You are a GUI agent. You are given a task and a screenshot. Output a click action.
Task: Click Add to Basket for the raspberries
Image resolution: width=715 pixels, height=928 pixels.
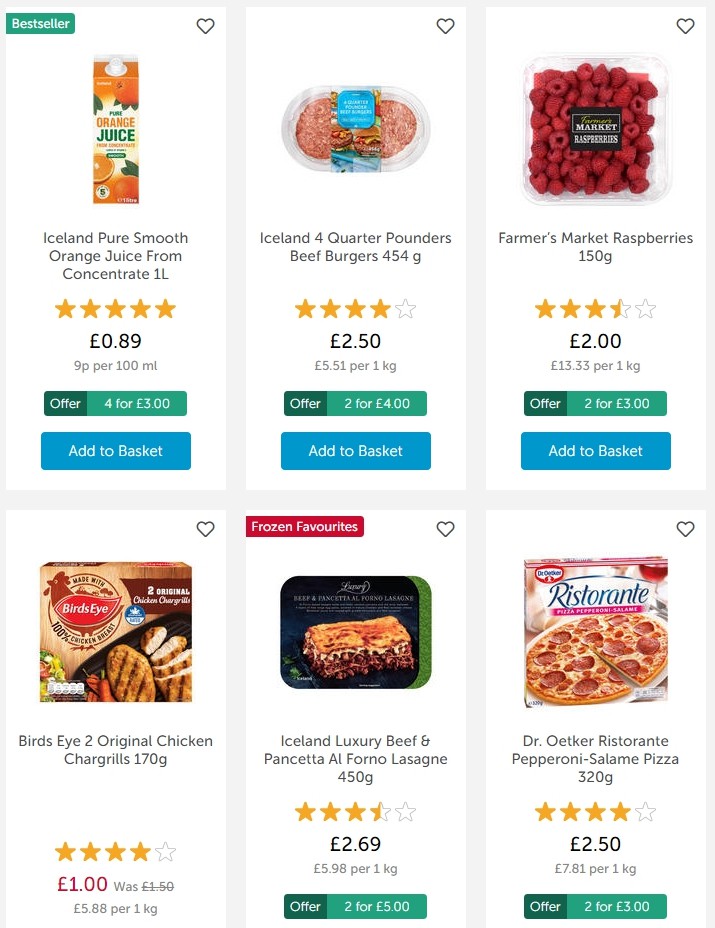coord(596,451)
